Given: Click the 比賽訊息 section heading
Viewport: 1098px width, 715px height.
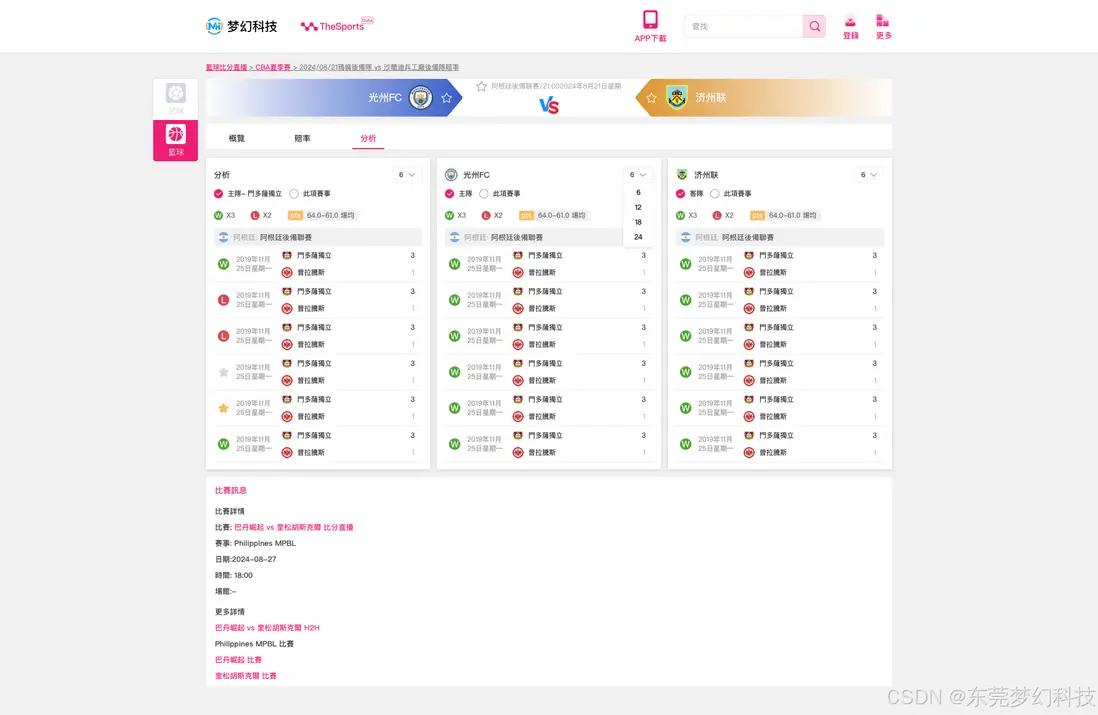Looking at the screenshot, I should 230,490.
